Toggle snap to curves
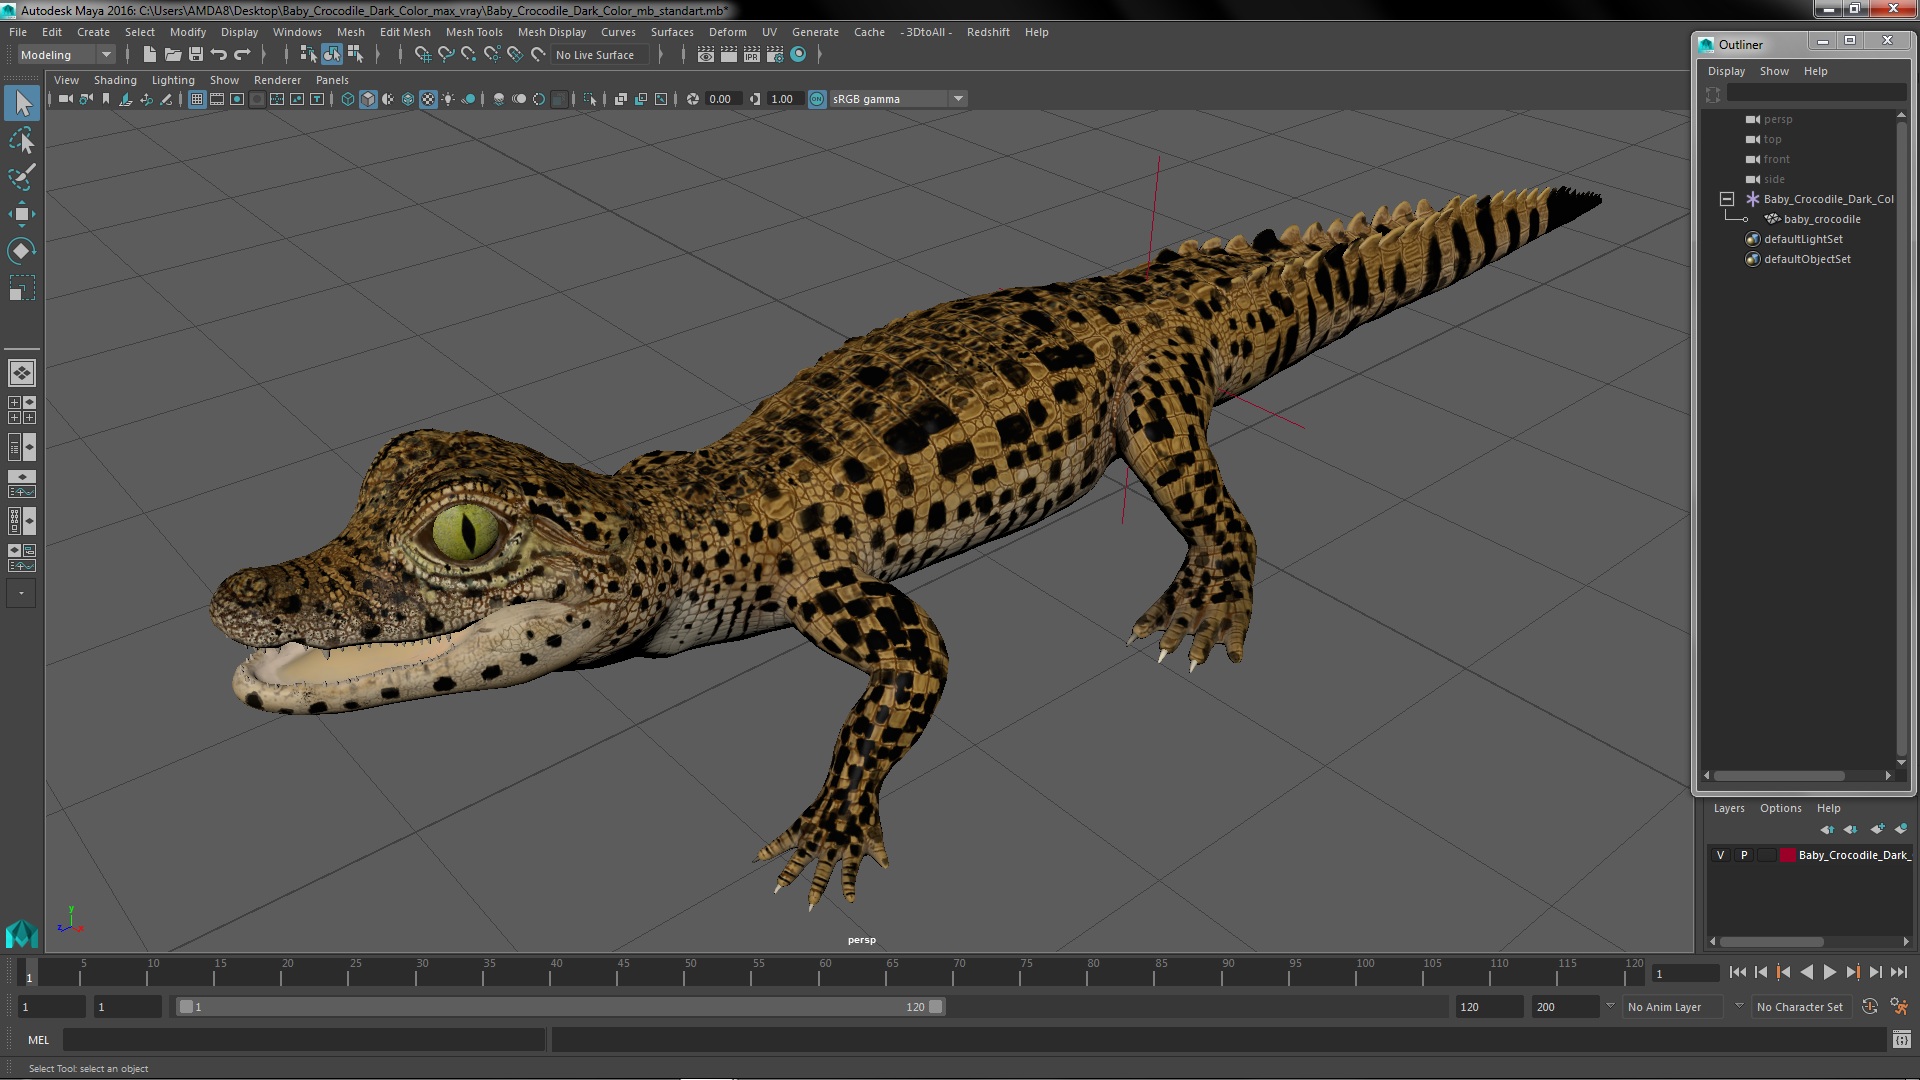 tap(446, 55)
